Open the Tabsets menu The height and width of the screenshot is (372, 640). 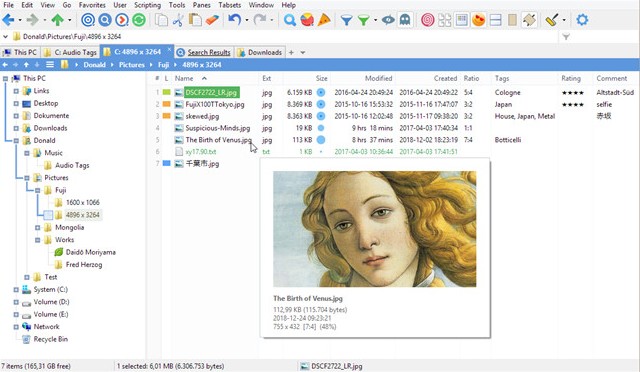click(229, 5)
